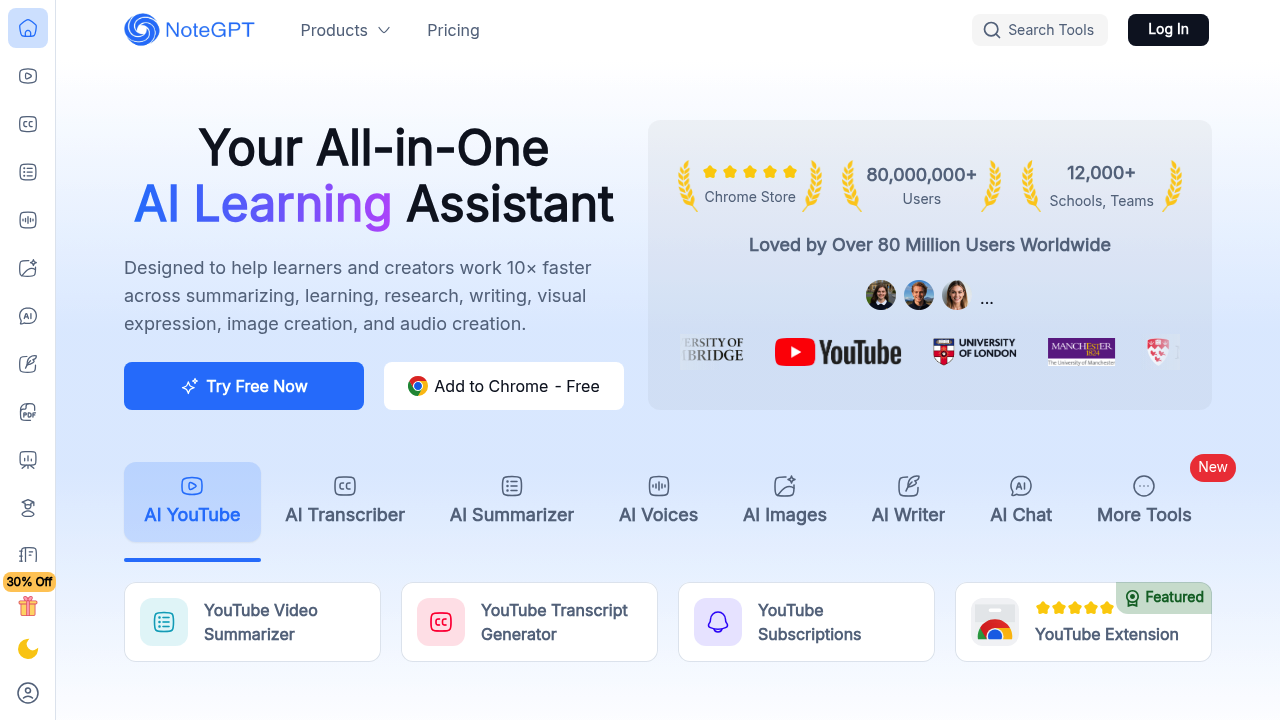Open the More Tools tab
The height and width of the screenshot is (720, 1280).
point(1144,502)
